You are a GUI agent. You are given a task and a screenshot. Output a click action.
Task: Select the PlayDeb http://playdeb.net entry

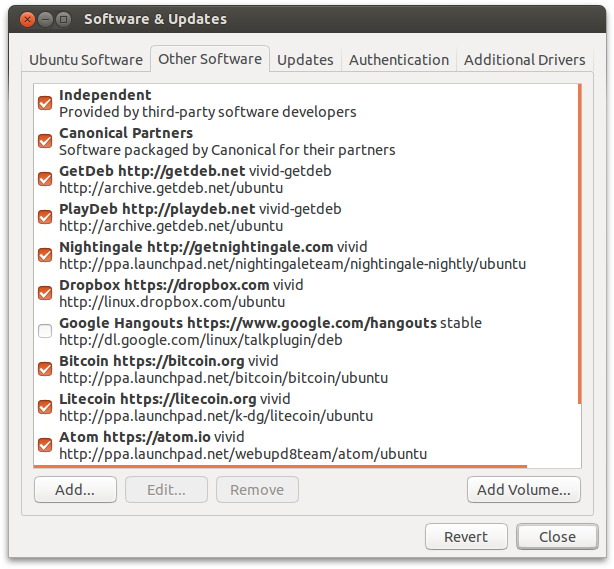200,217
